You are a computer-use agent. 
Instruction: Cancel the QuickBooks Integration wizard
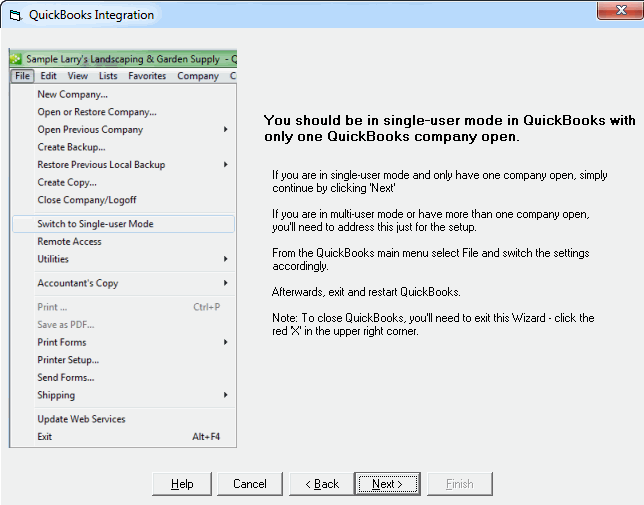pos(250,484)
